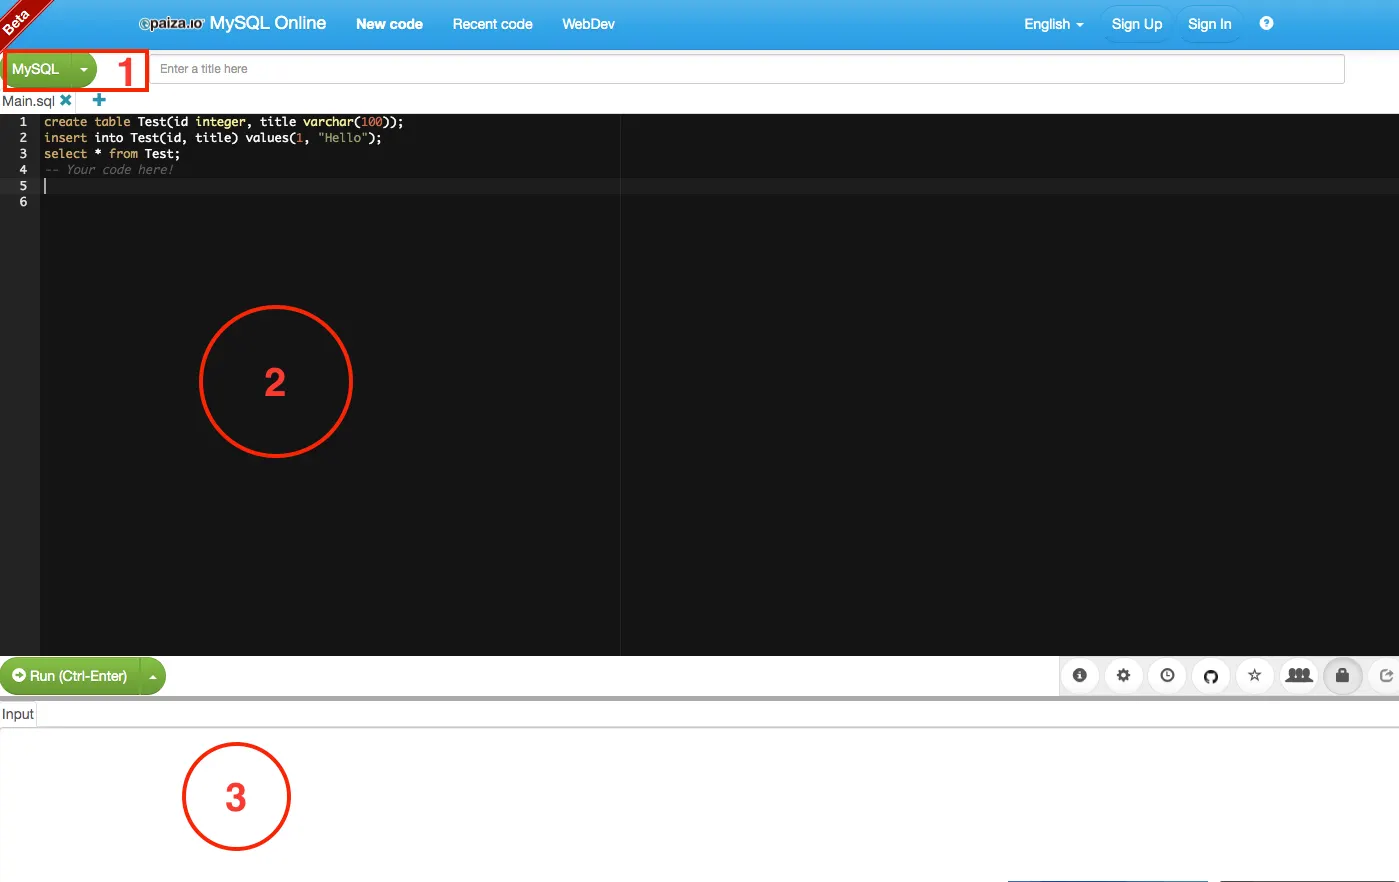Viewport: 1399px width, 882px height.
Task: Expand the Run button options arrow
Action: point(153,676)
